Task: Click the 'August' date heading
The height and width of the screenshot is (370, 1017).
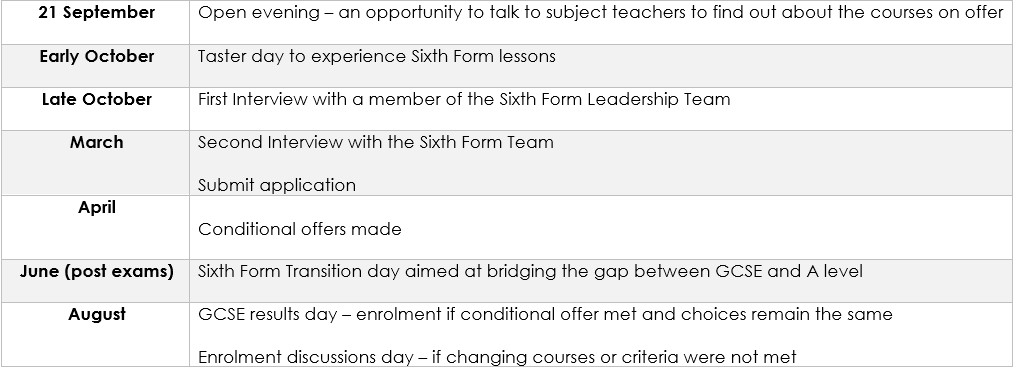Action: (97, 314)
